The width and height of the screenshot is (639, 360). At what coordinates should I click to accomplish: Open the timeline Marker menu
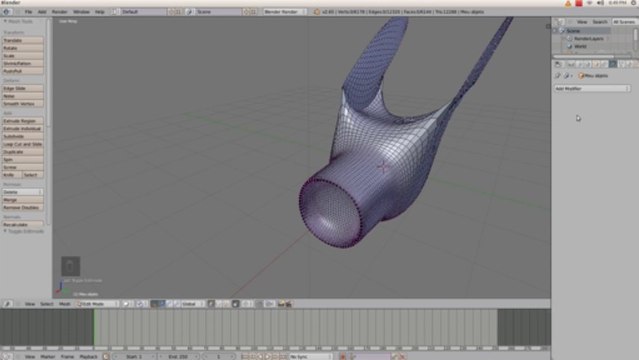48,356
